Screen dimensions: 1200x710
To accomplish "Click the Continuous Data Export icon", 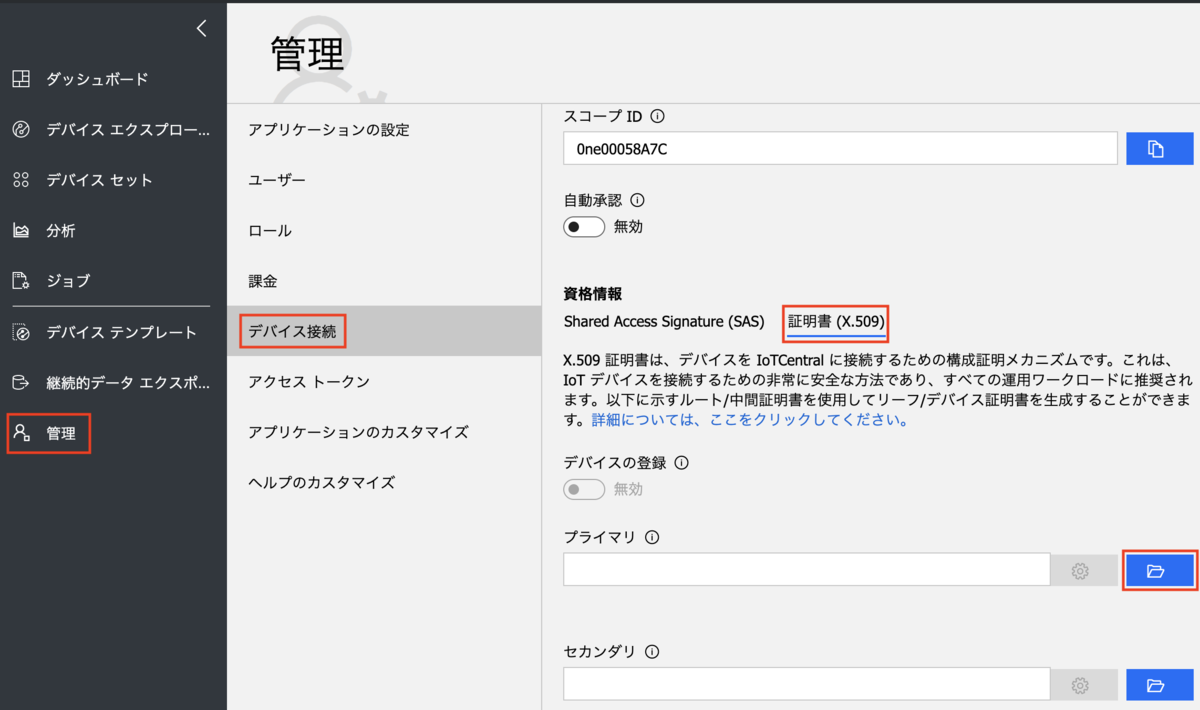I will pos(21,382).
